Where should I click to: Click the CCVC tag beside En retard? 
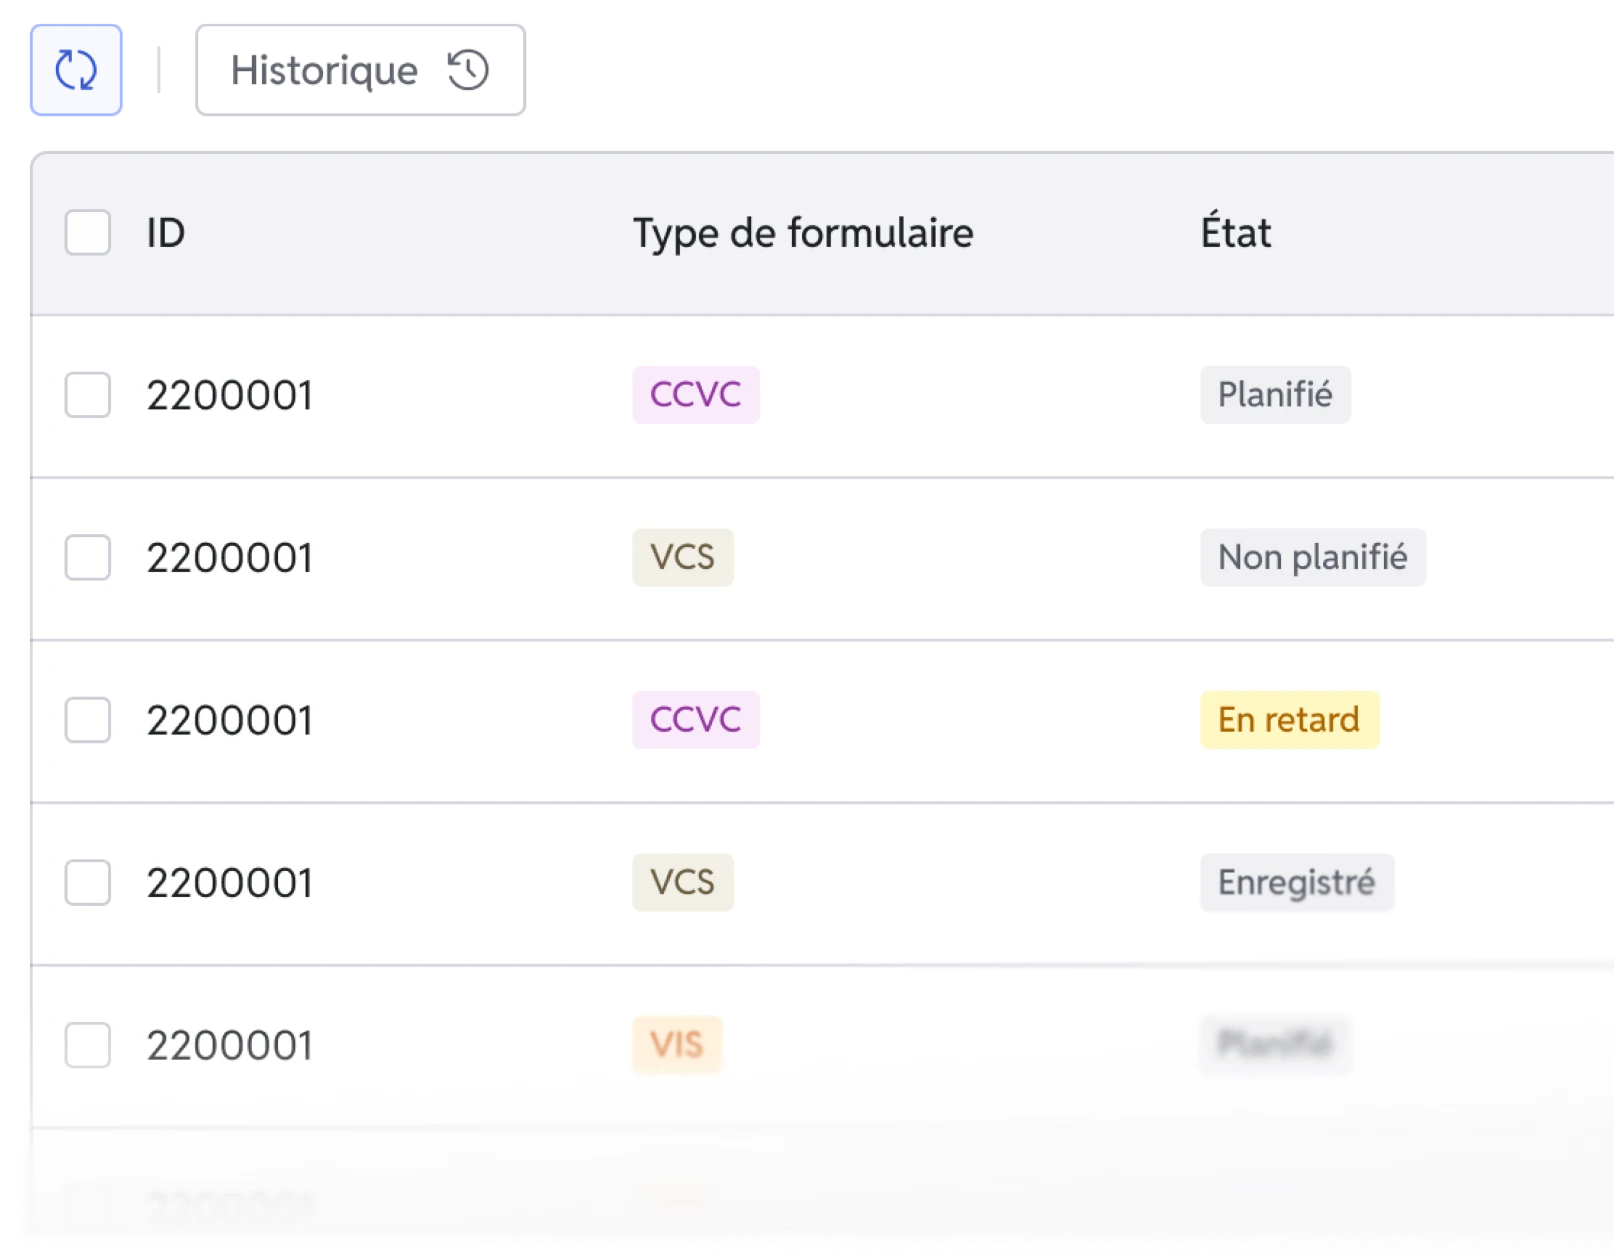pos(696,720)
